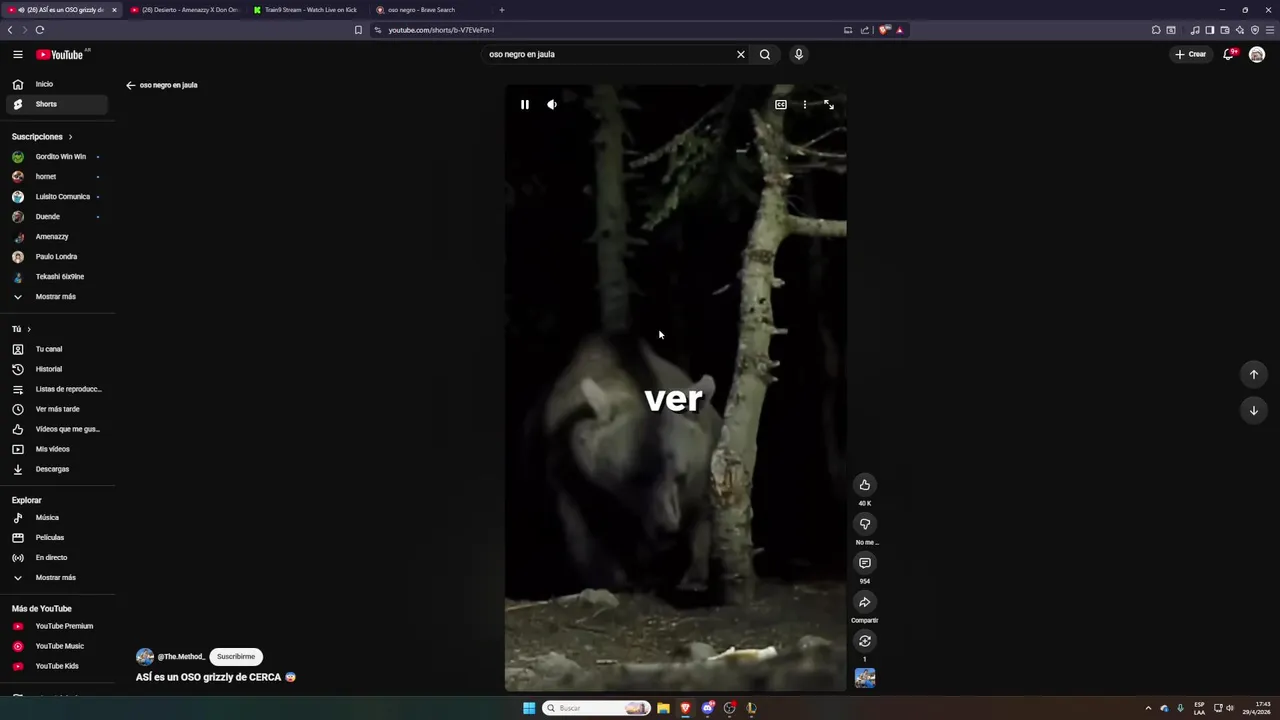
Task: Like the grizzly bear Short
Action: [x=865, y=485]
